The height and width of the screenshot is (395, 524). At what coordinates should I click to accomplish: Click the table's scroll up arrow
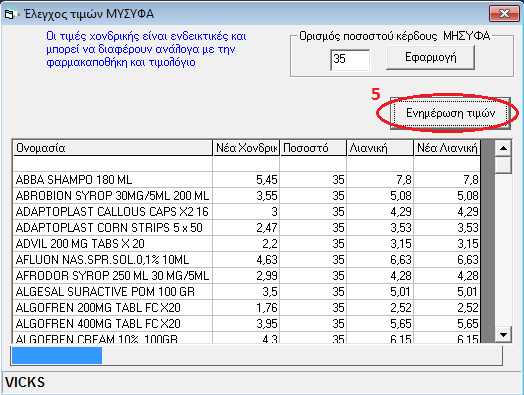point(503,148)
